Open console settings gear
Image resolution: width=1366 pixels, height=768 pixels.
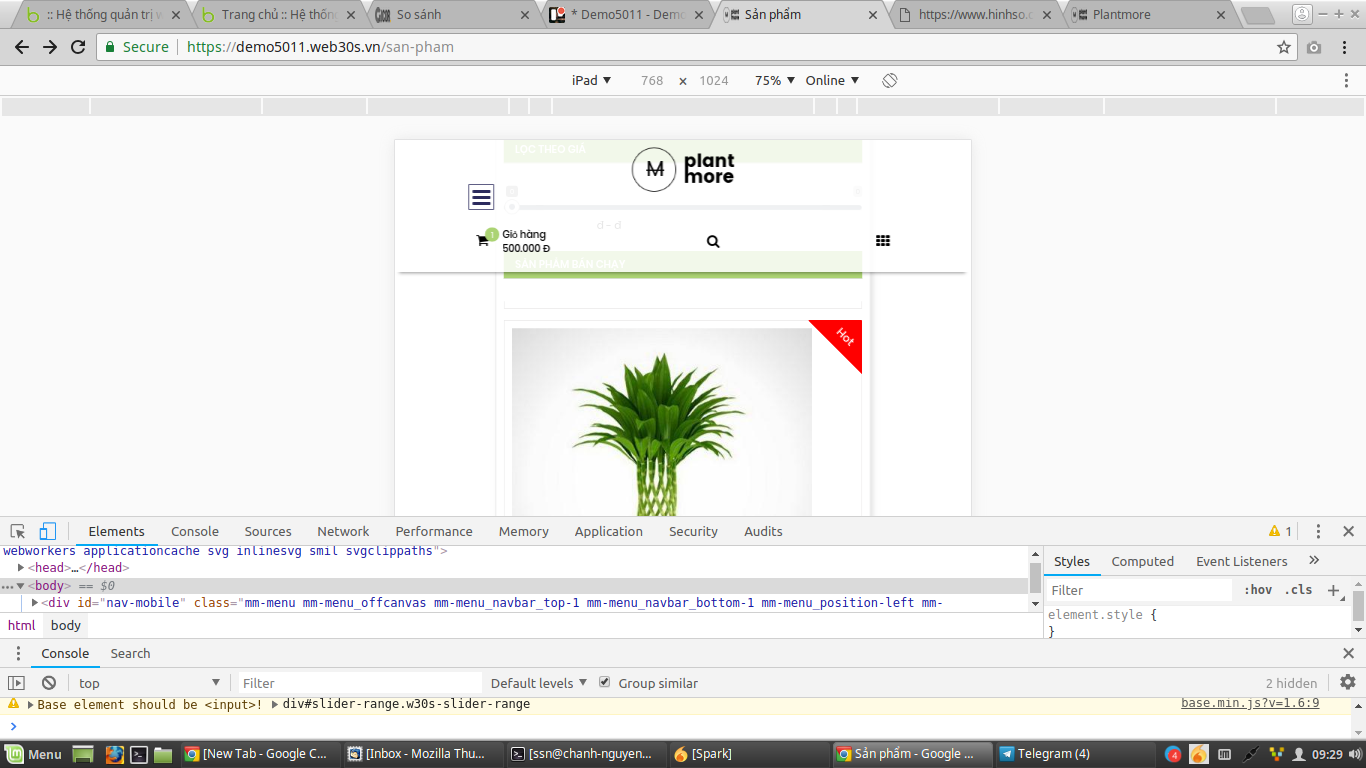pos(1348,682)
